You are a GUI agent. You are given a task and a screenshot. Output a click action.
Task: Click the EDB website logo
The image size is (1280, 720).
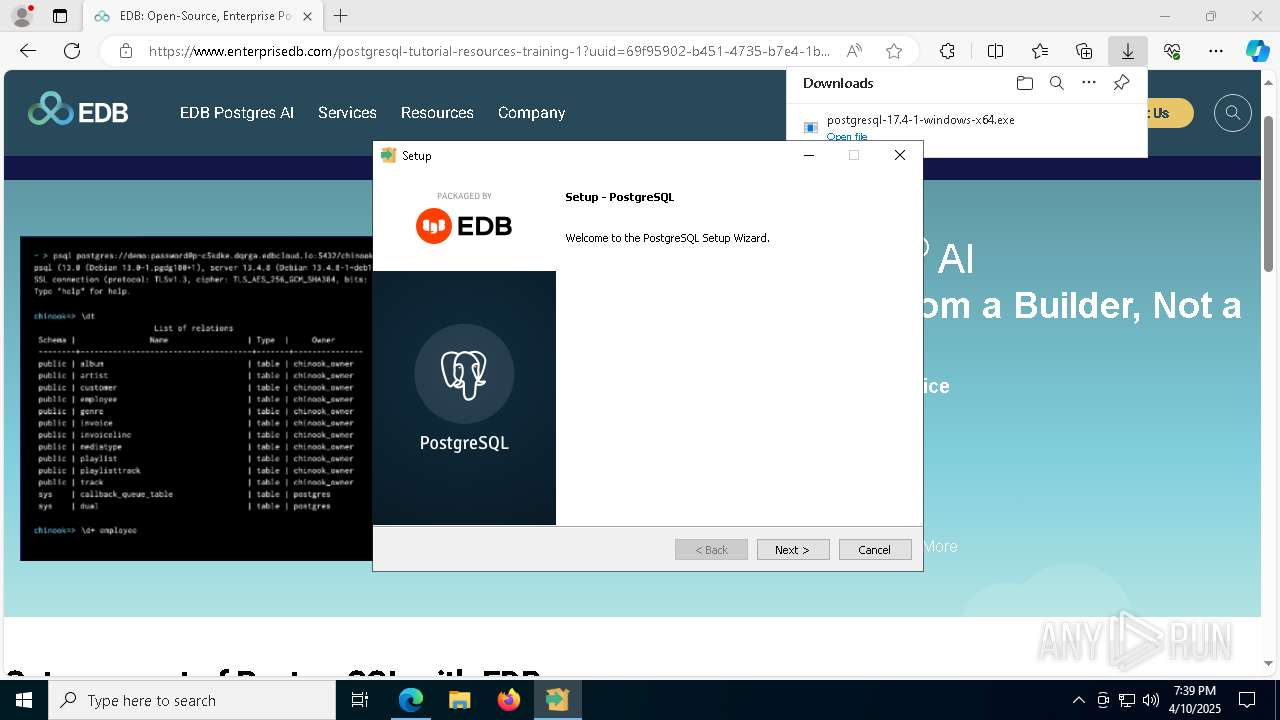(78, 111)
